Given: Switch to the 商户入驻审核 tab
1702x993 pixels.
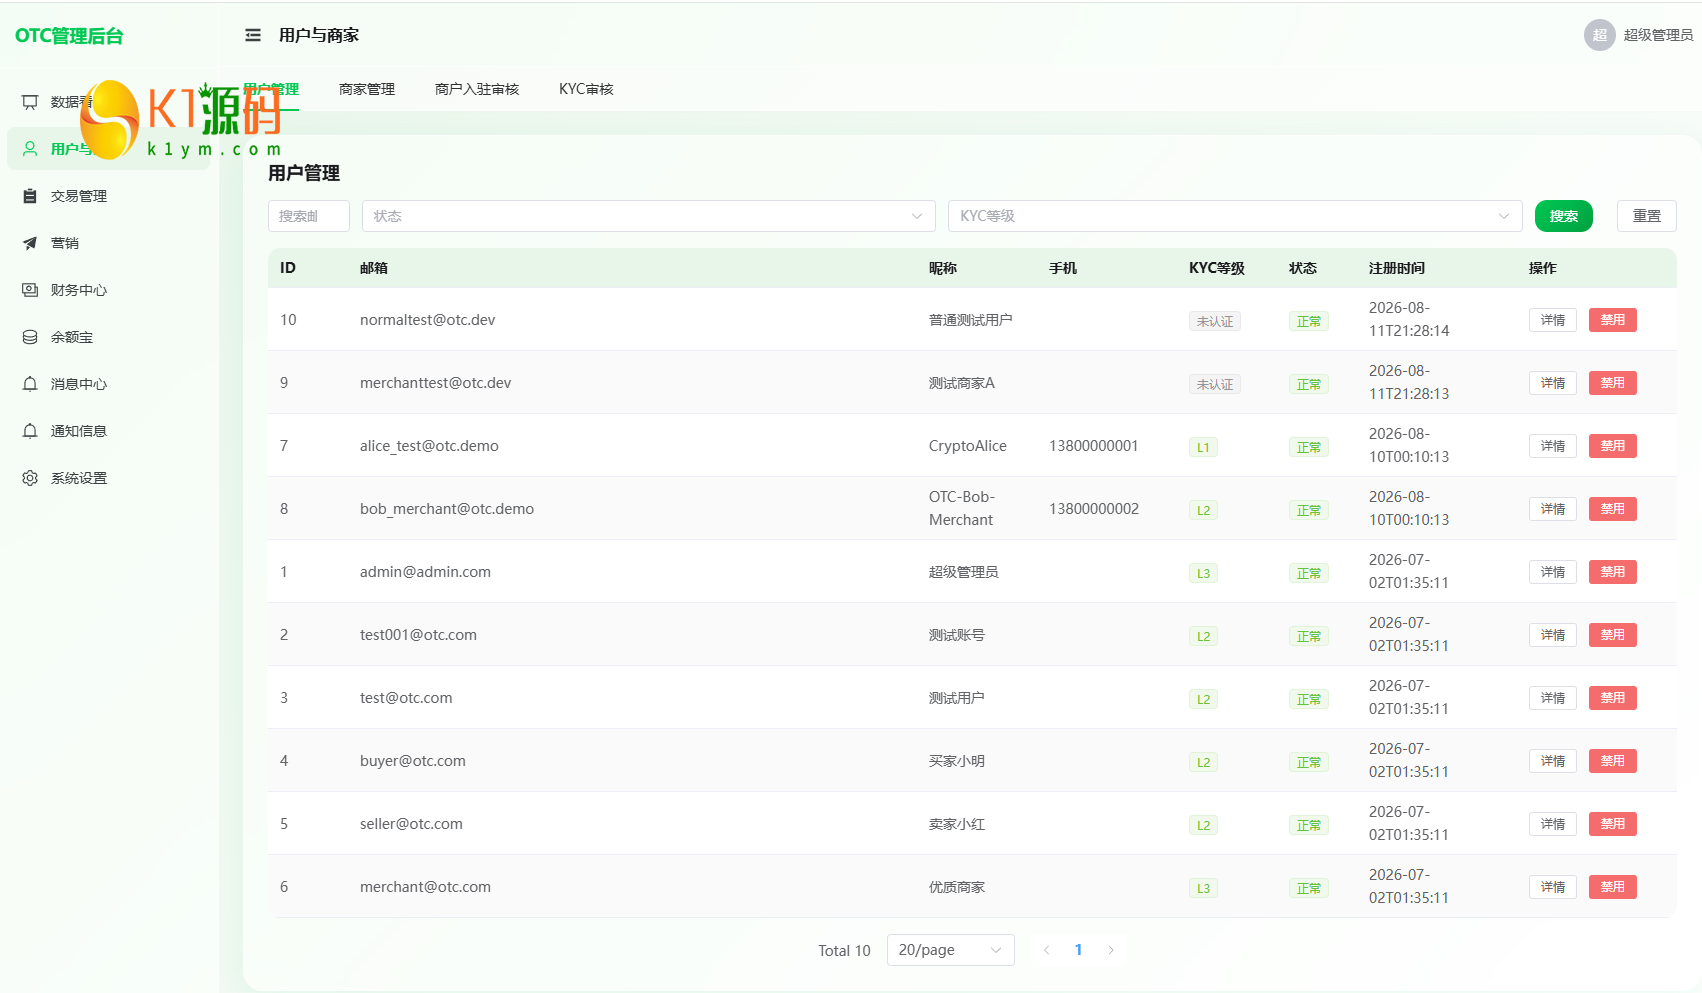Looking at the screenshot, I should [477, 89].
